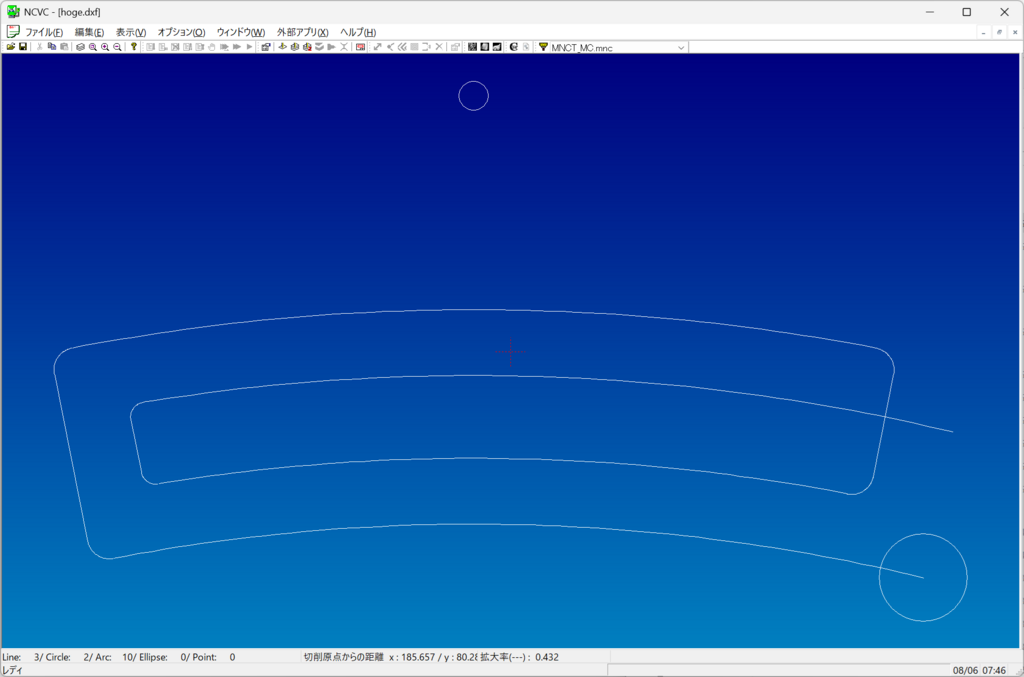Click the yellow funnel icon beside machine file
The width and height of the screenshot is (1024, 677).
click(x=543, y=47)
